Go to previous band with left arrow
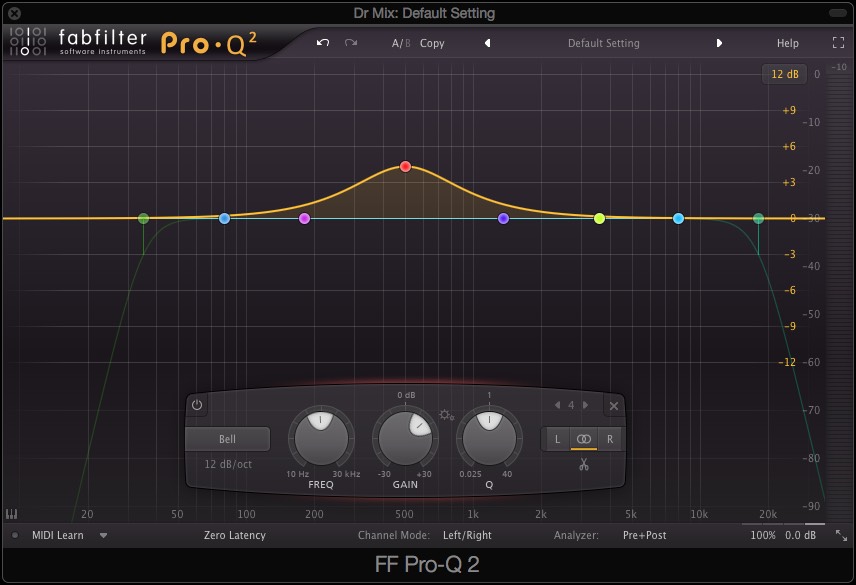This screenshot has height=585, width=856. (557, 405)
